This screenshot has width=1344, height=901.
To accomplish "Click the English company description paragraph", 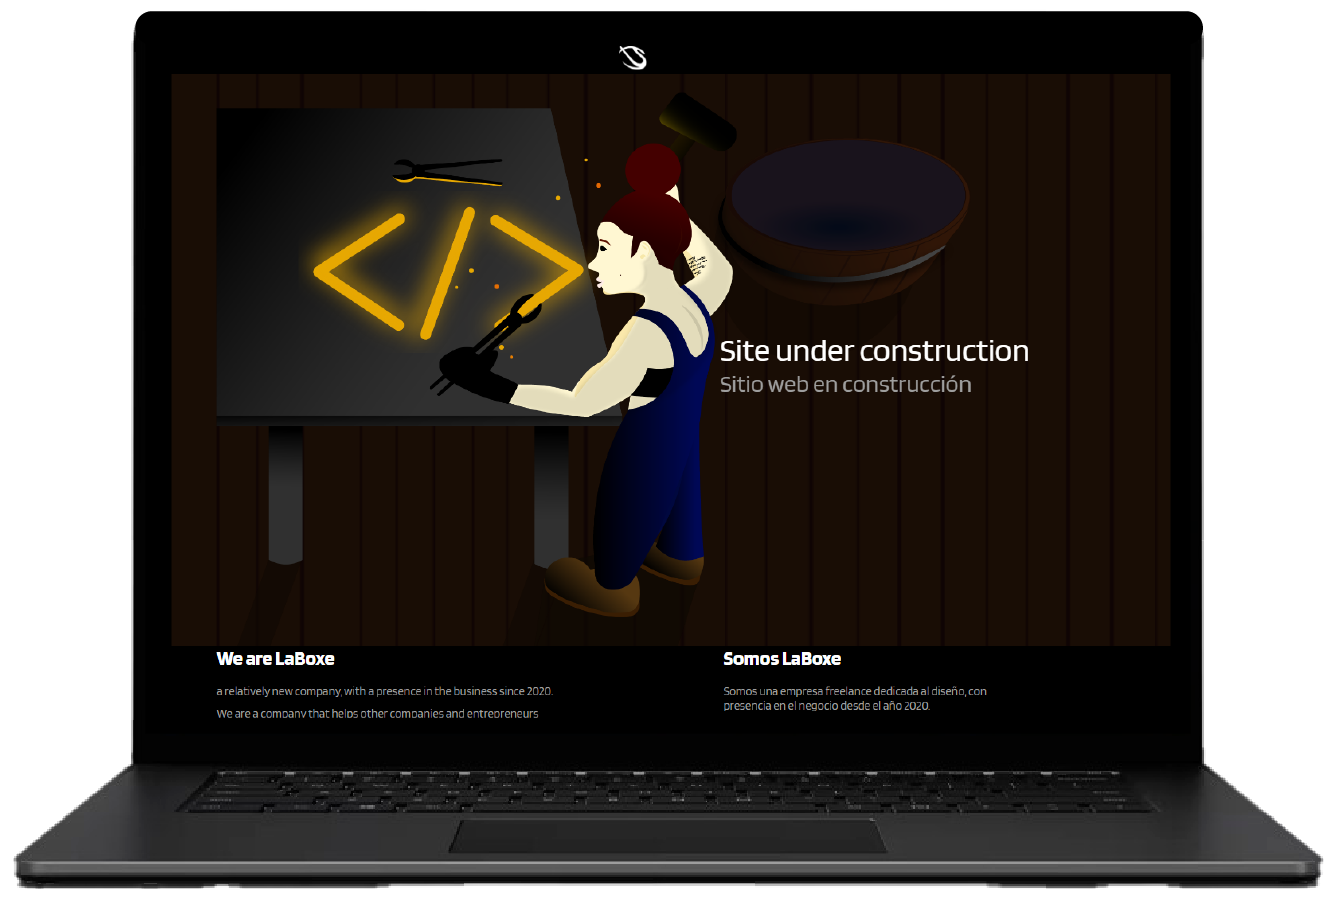I will tap(385, 700).
